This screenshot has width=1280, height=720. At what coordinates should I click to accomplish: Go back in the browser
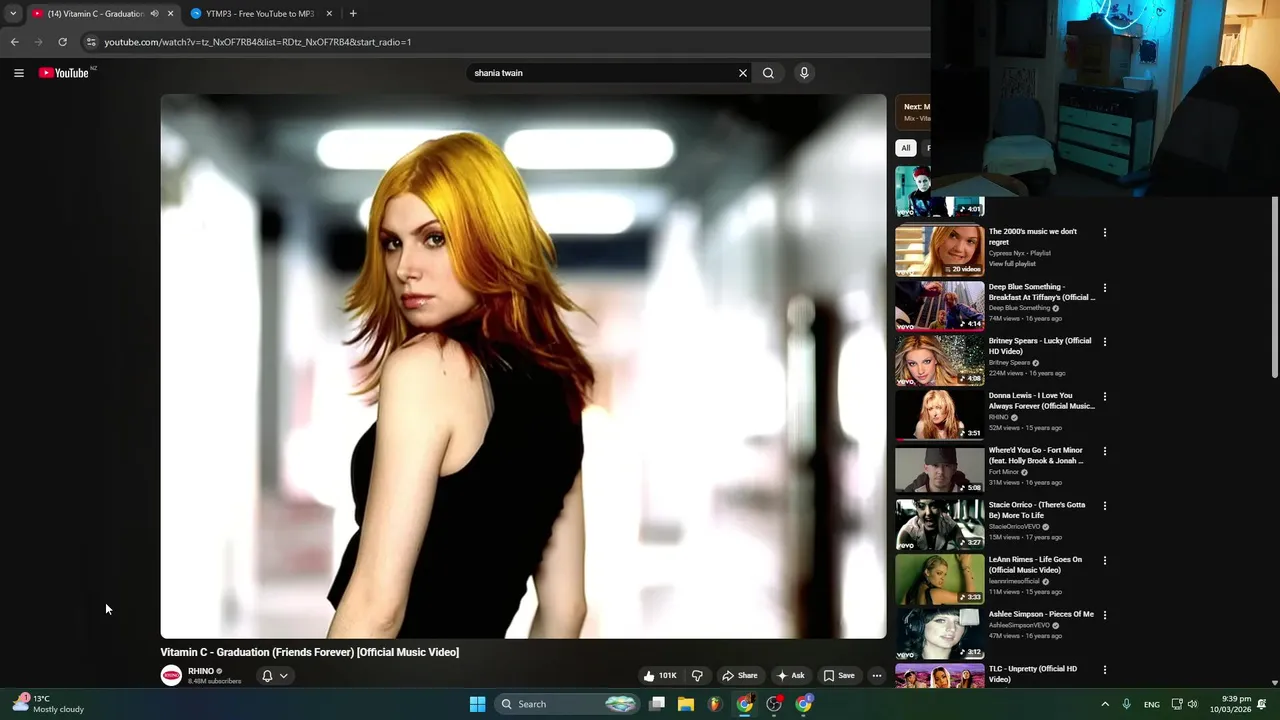(14, 42)
